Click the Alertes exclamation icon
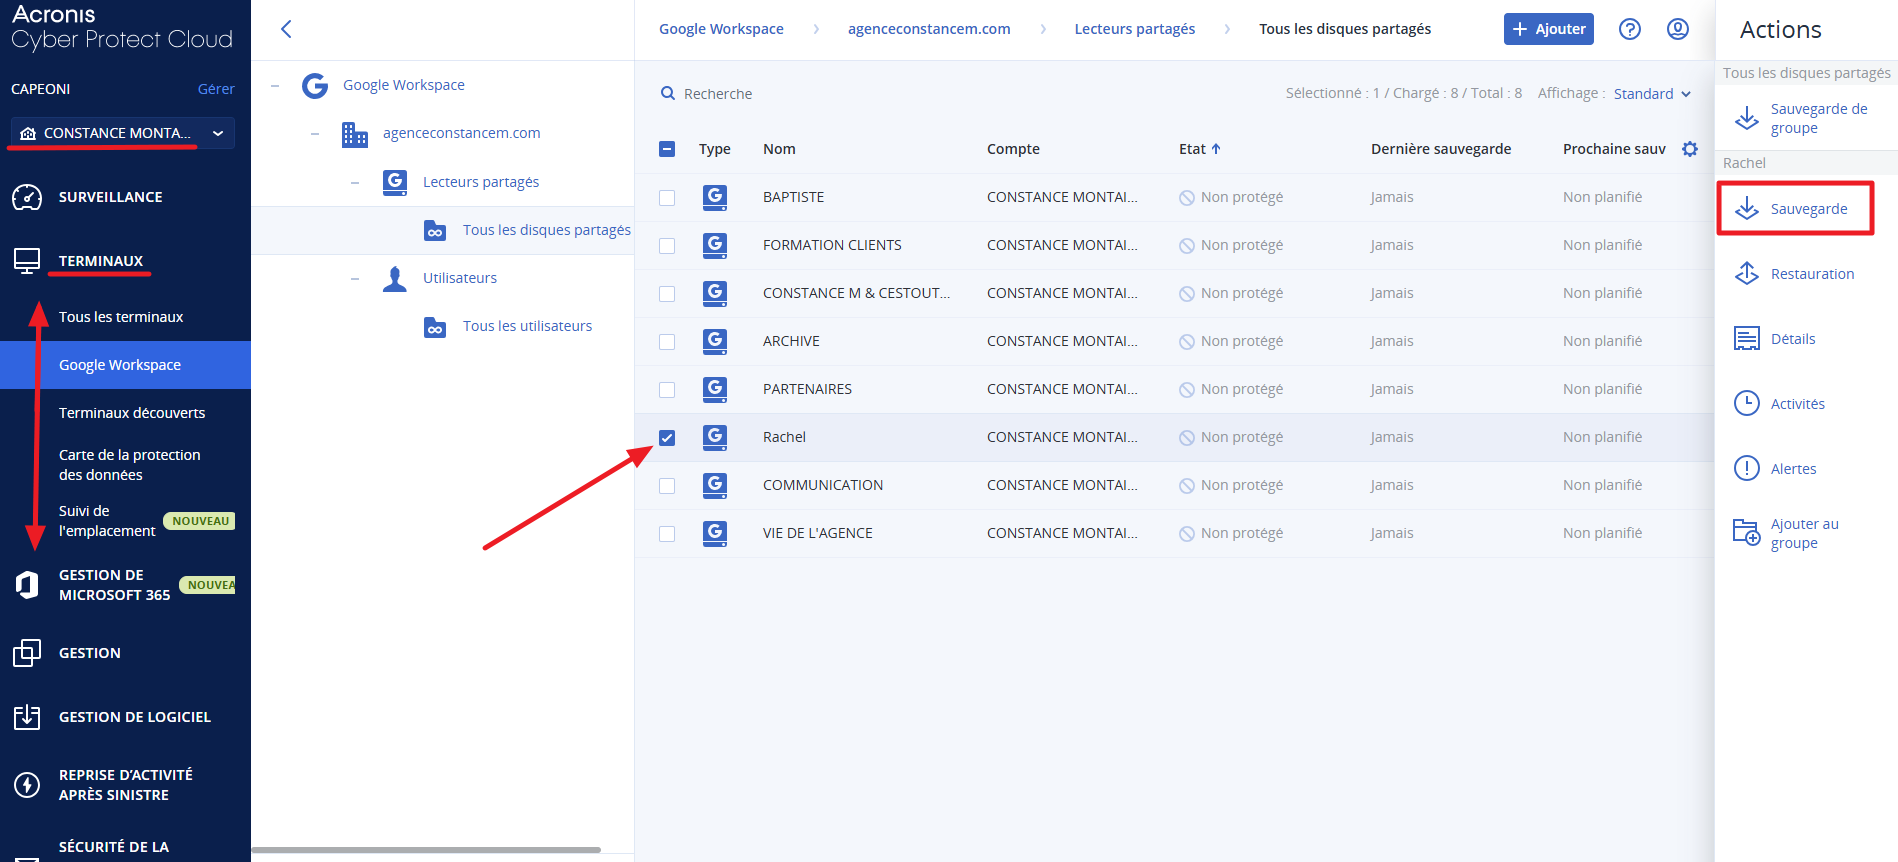This screenshot has height=862, width=1898. pos(1747,468)
